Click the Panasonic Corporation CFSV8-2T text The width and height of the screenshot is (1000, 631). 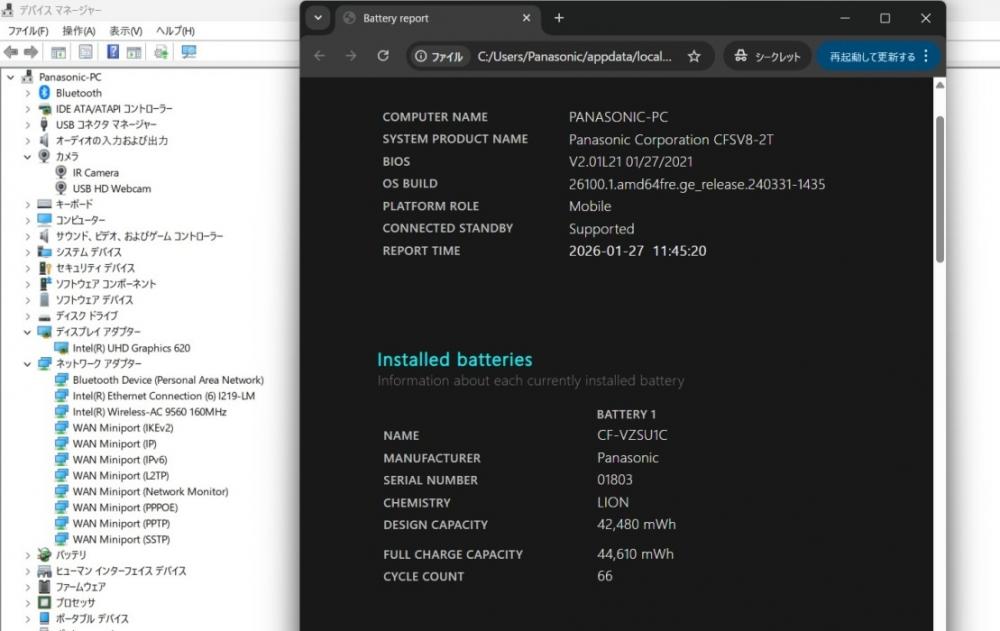tap(671, 139)
